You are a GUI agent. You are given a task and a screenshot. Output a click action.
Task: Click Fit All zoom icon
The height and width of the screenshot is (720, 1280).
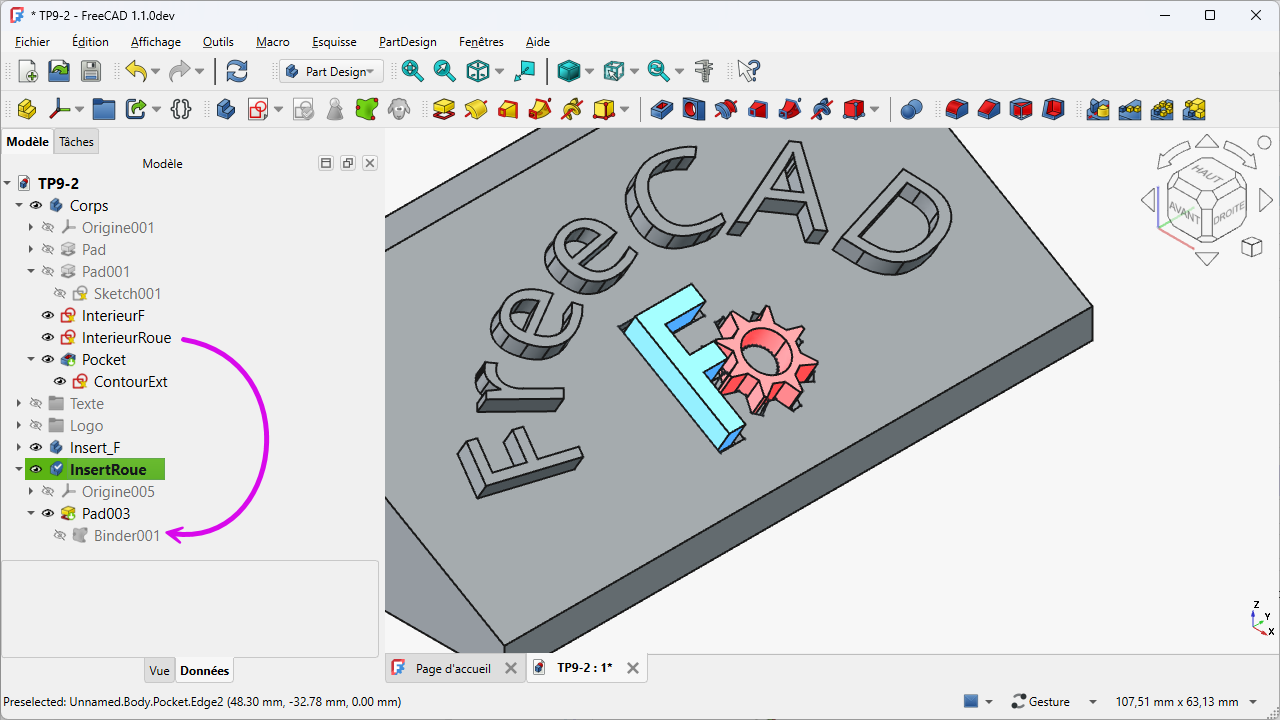[x=412, y=71]
